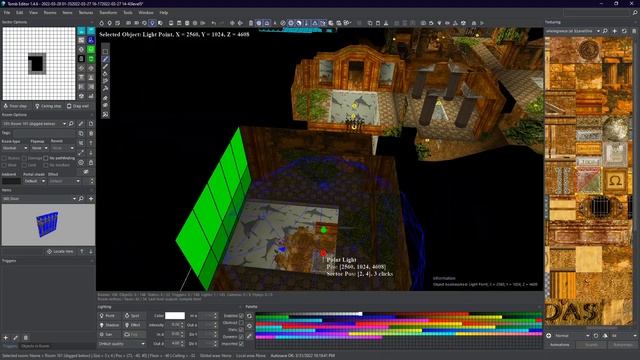This screenshot has width=640, height=360.
Task: Add a Point light
Action: tap(109, 316)
